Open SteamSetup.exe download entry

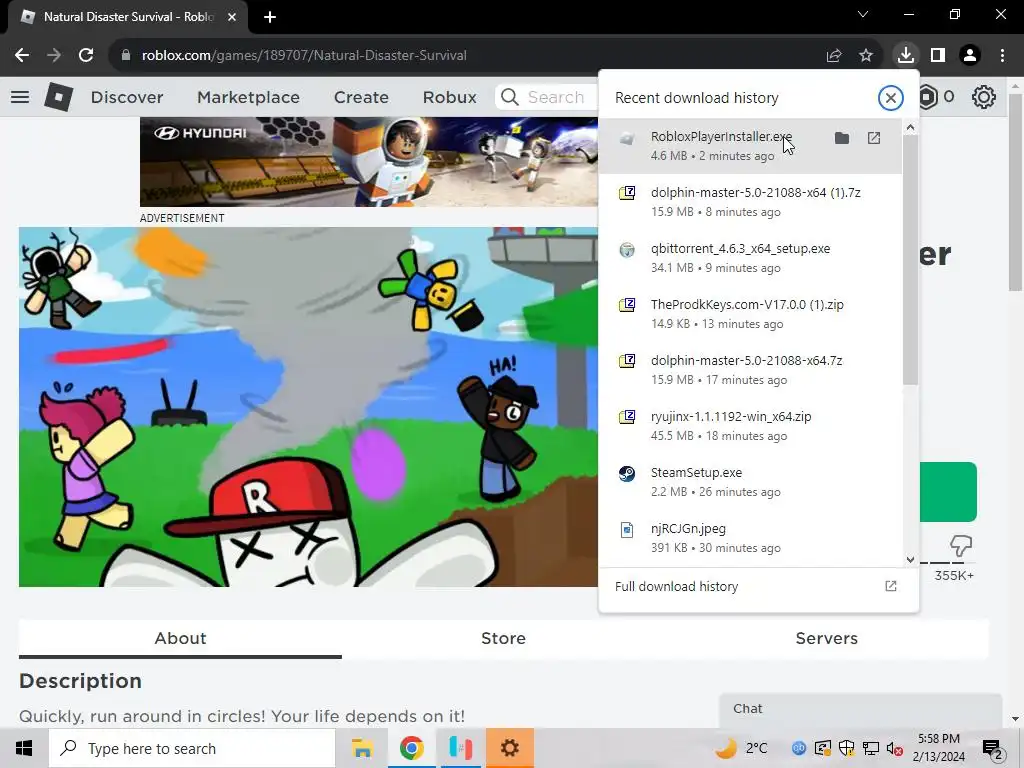pyautogui.click(x=750, y=482)
